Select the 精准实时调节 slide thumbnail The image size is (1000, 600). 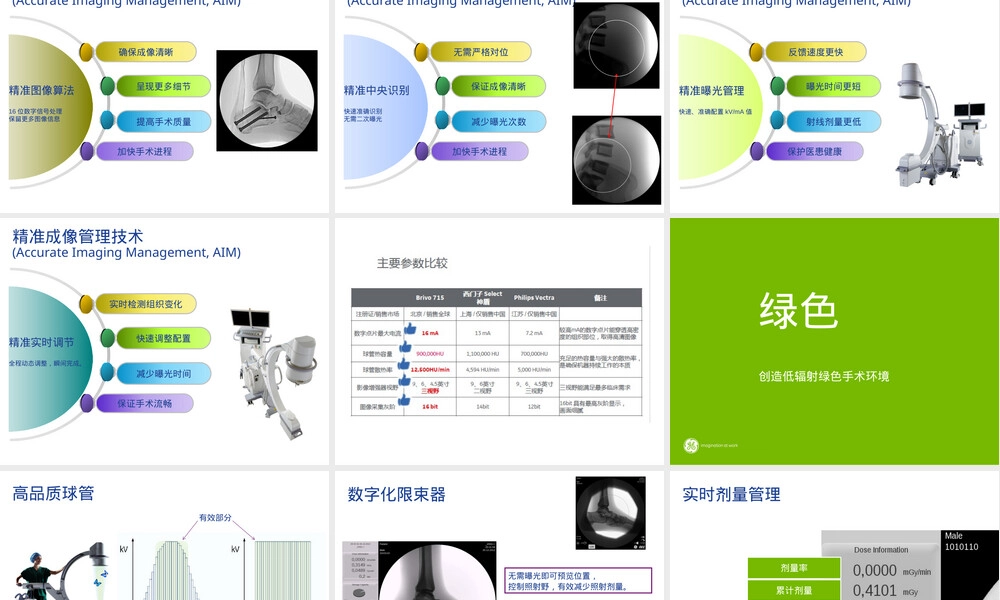click(165, 341)
